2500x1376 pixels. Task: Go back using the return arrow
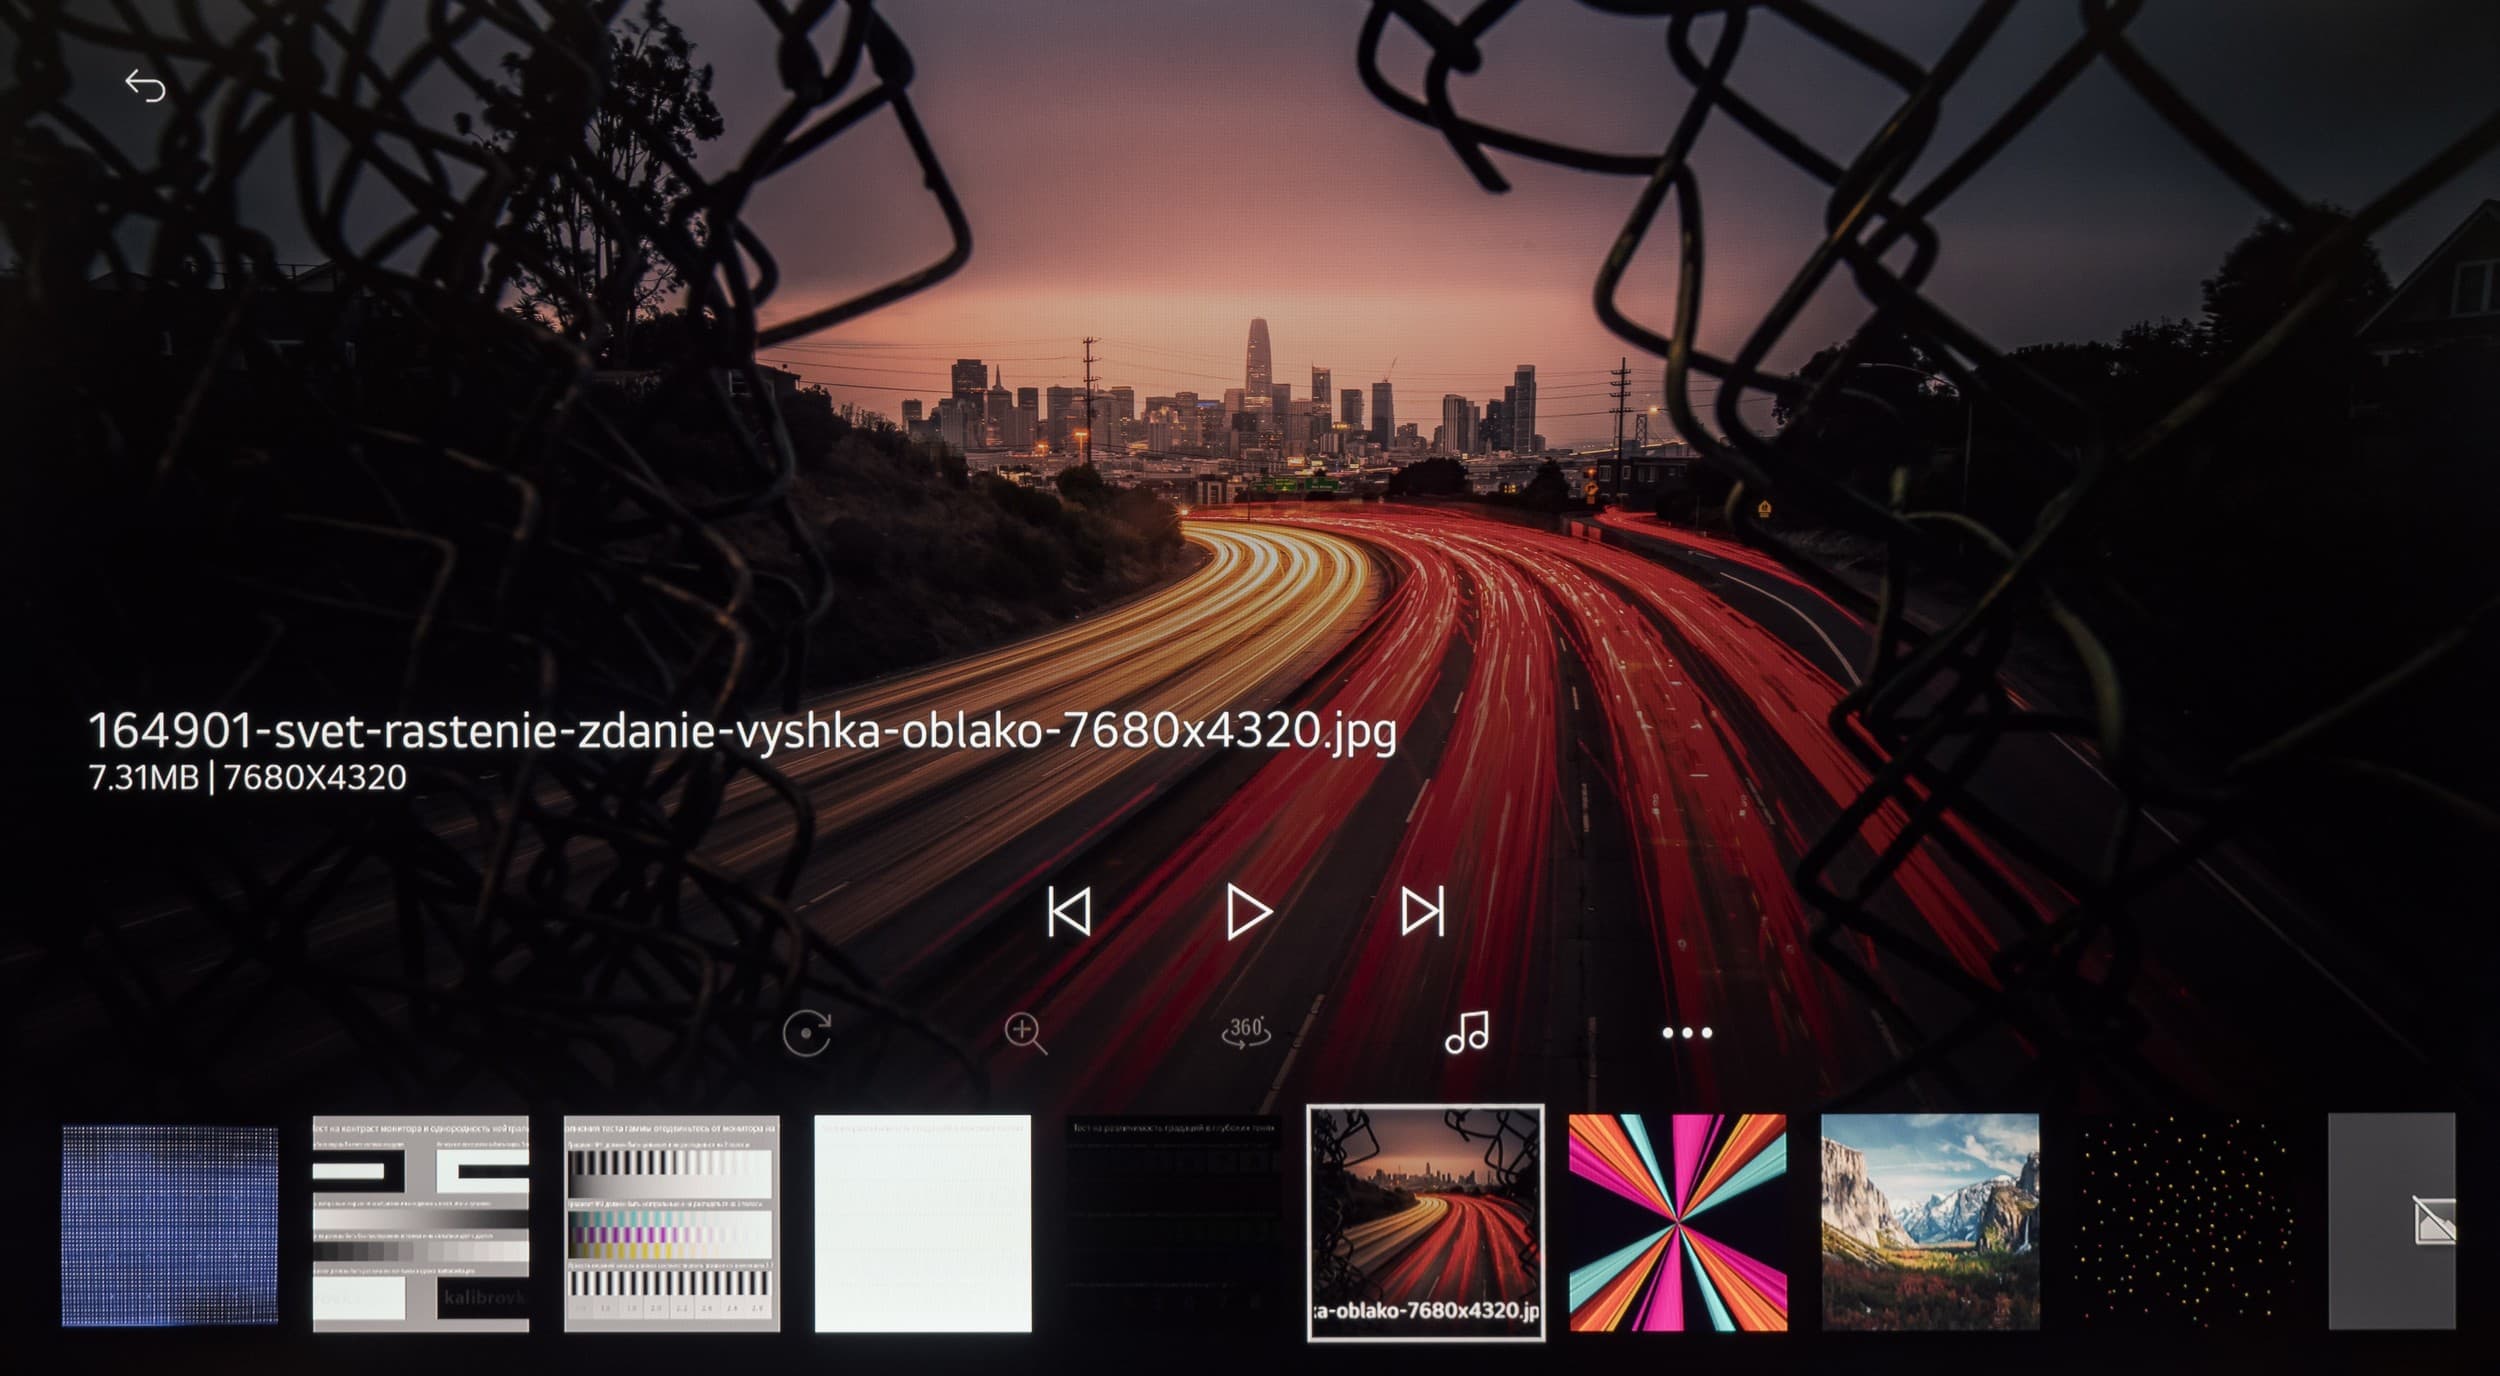click(x=146, y=87)
